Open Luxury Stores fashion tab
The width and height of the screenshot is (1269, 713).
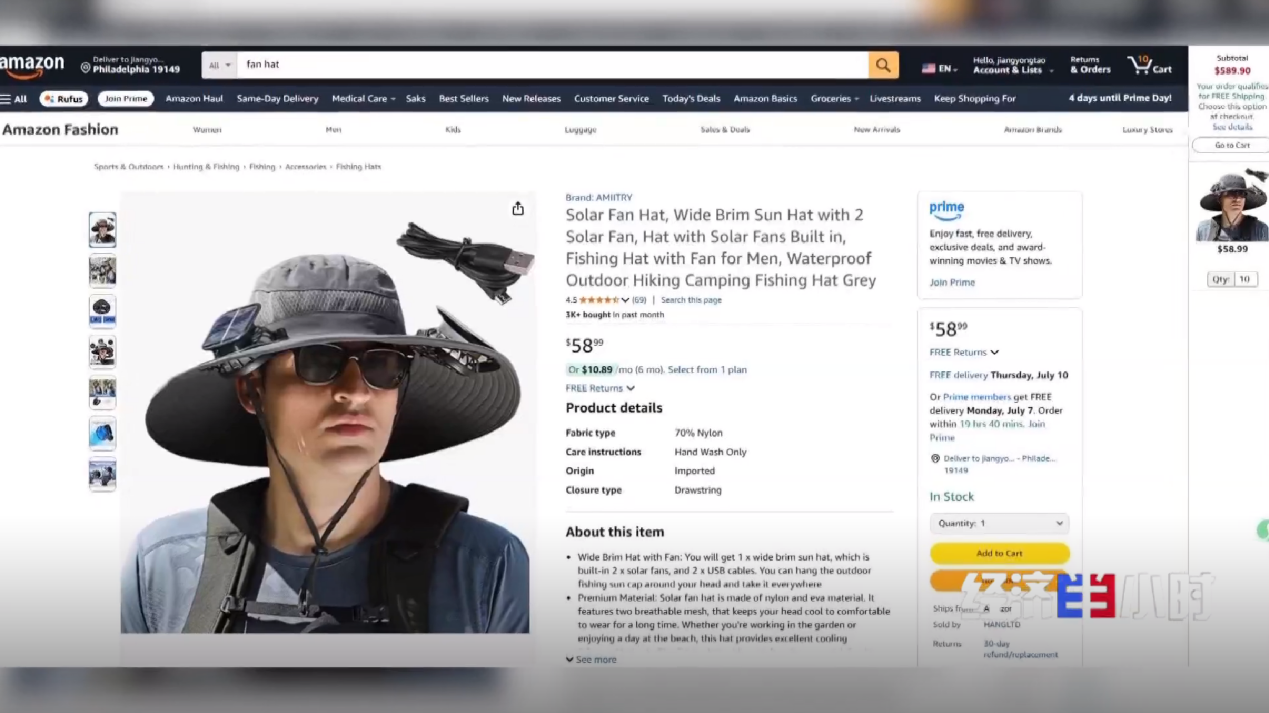pyautogui.click(x=1147, y=130)
